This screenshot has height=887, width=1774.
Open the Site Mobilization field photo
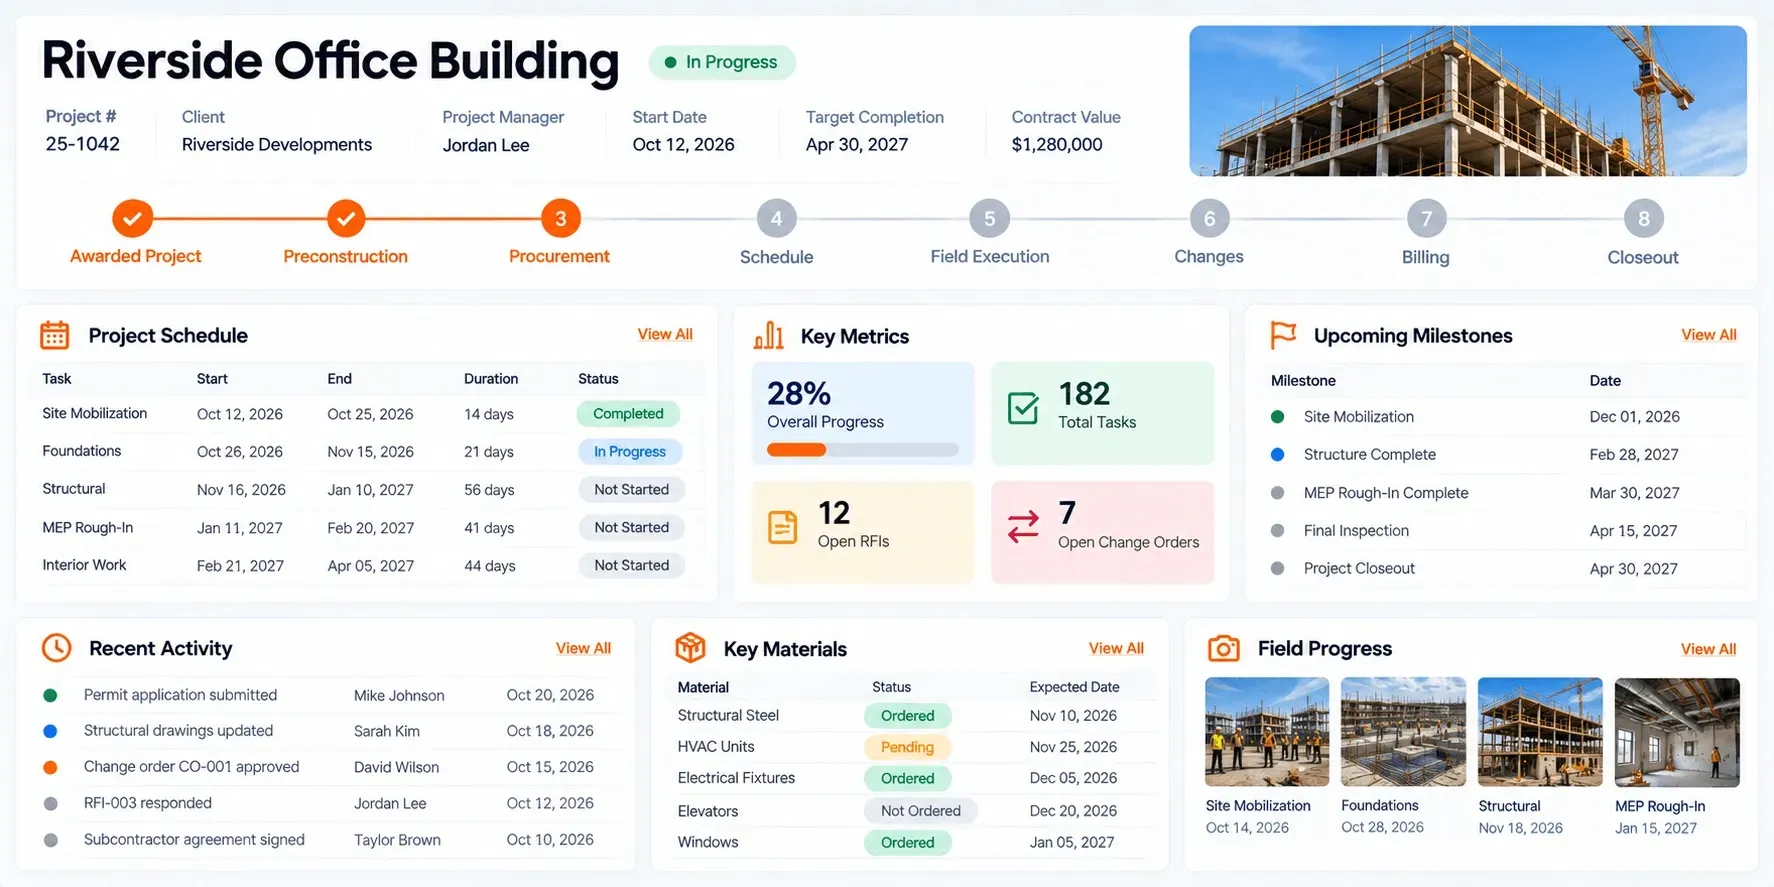(1267, 732)
